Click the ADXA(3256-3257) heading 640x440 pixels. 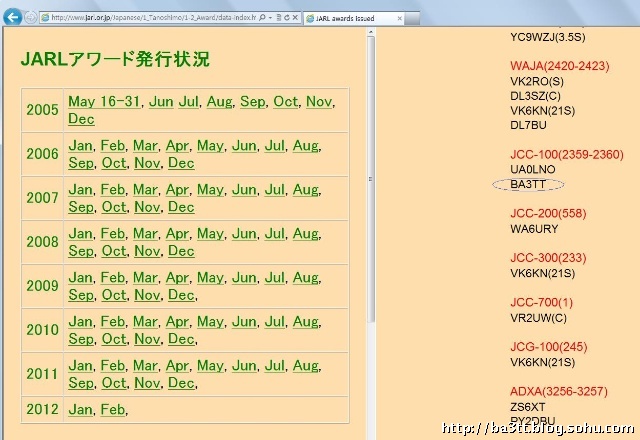point(559,391)
